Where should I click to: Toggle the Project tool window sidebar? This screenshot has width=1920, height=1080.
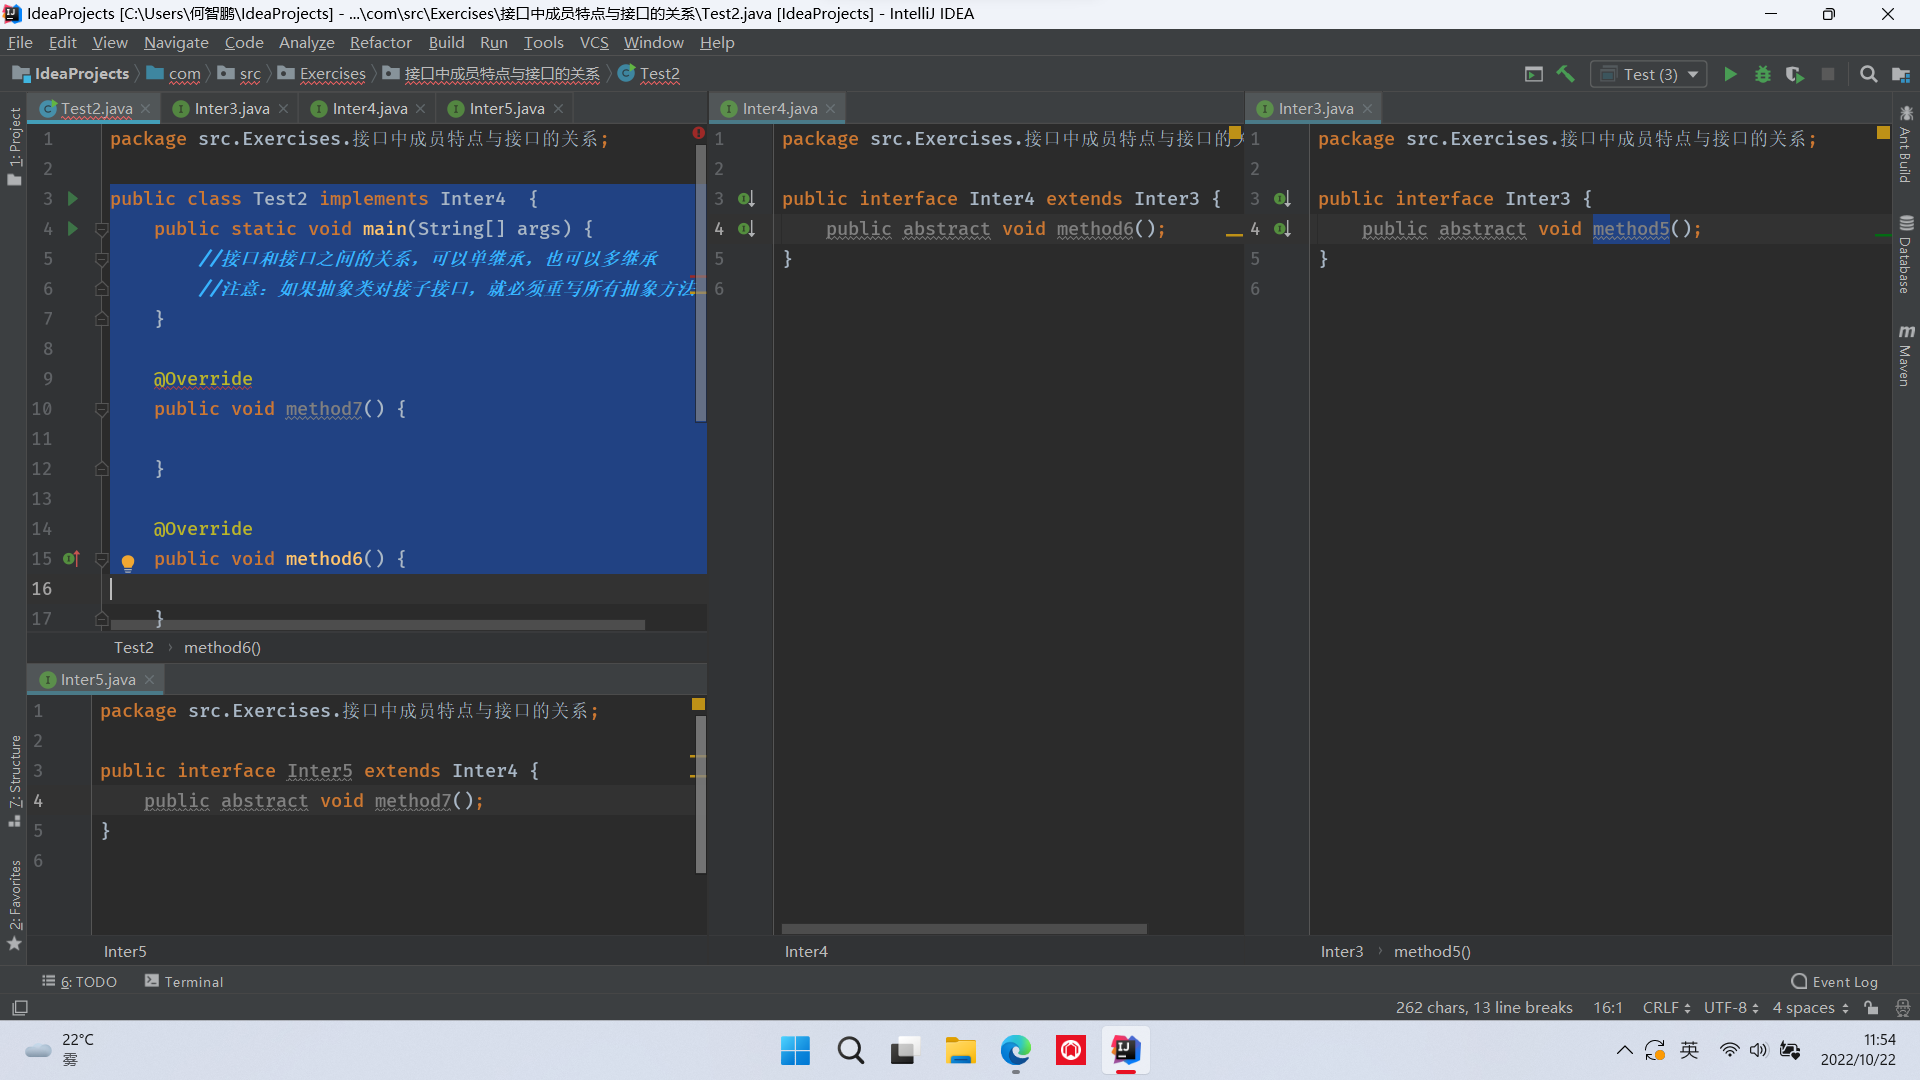pos(15,145)
